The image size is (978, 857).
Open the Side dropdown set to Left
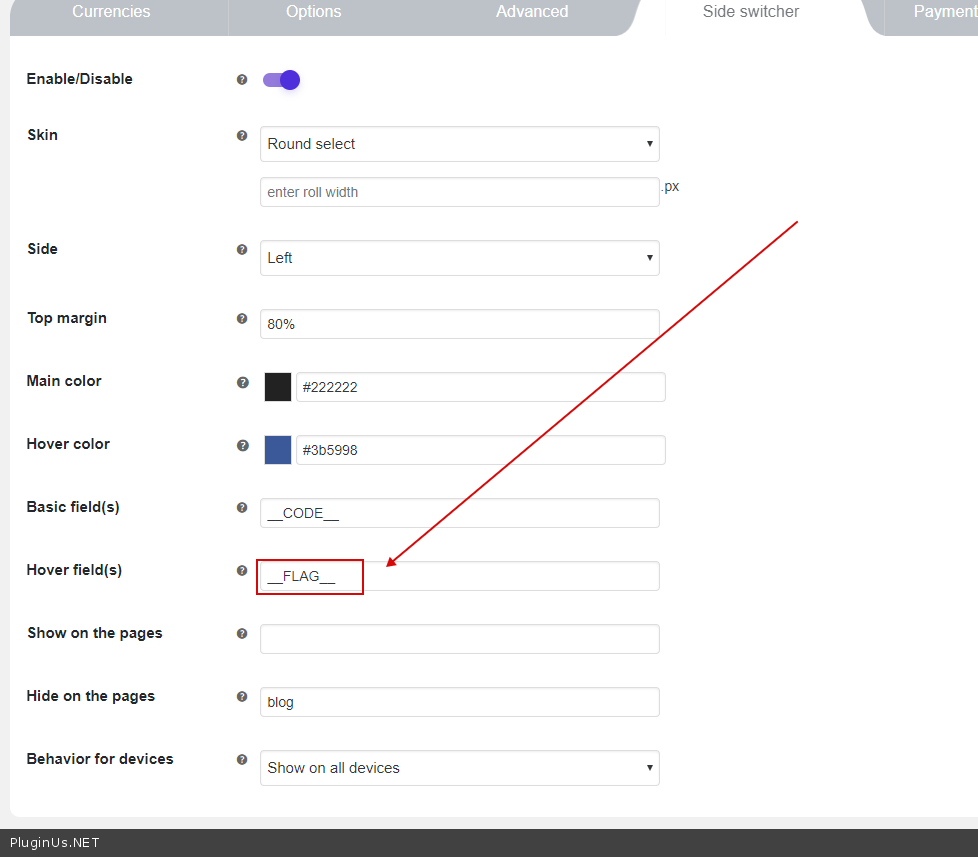click(459, 258)
